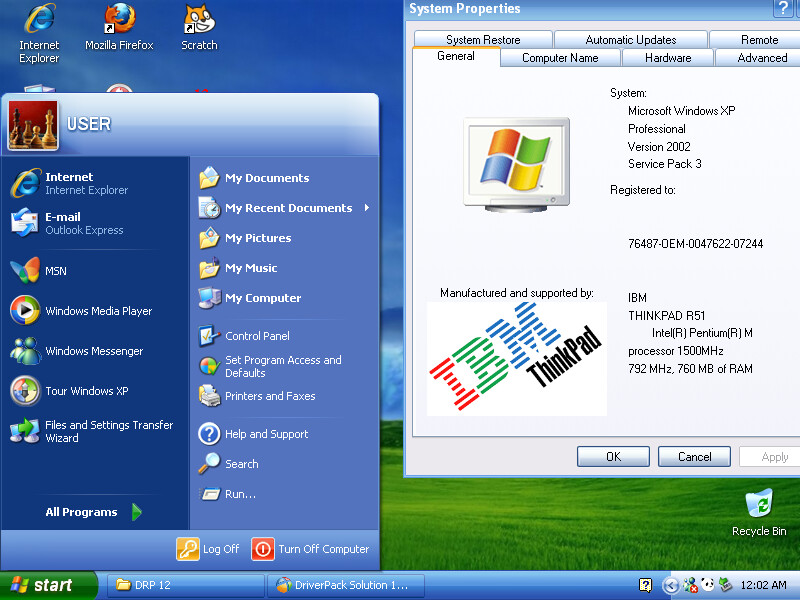Switch to Computer Name tab
Image resolution: width=800 pixels, height=600 pixels.
(560, 58)
